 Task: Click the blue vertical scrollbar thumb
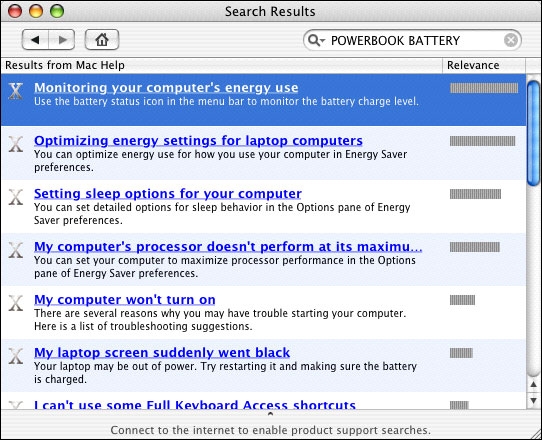pos(533,133)
